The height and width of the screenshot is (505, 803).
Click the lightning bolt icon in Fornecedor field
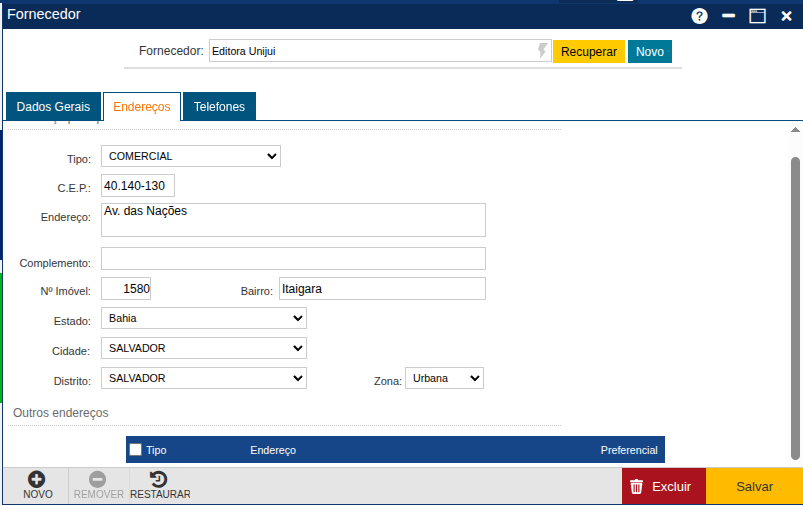(x=542, y=51)
